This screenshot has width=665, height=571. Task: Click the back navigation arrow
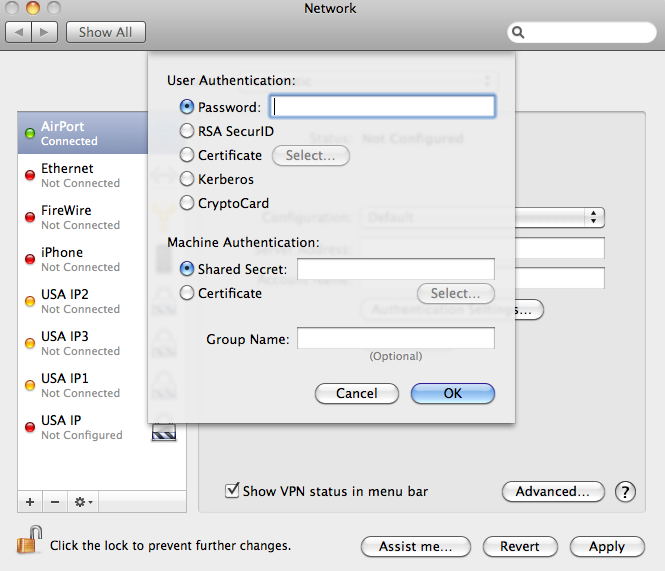[x=19, y=32]
